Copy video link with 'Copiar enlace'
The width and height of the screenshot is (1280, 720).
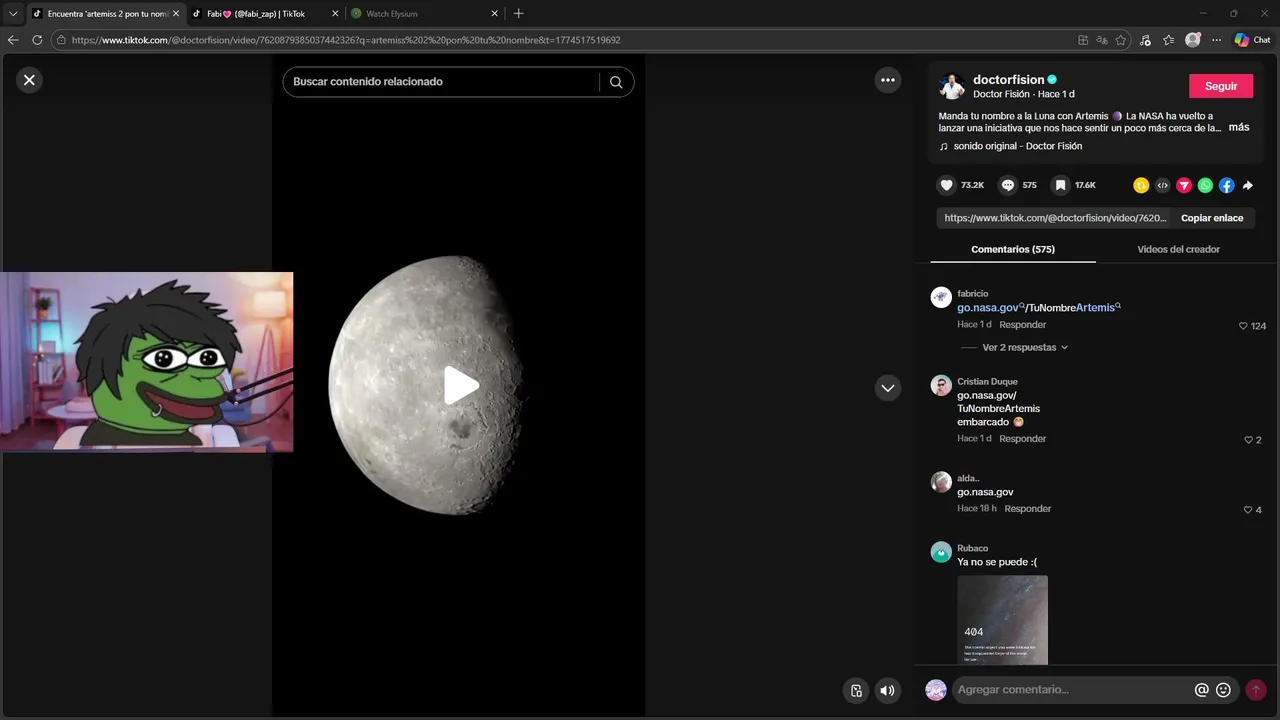coord(1212,218)
